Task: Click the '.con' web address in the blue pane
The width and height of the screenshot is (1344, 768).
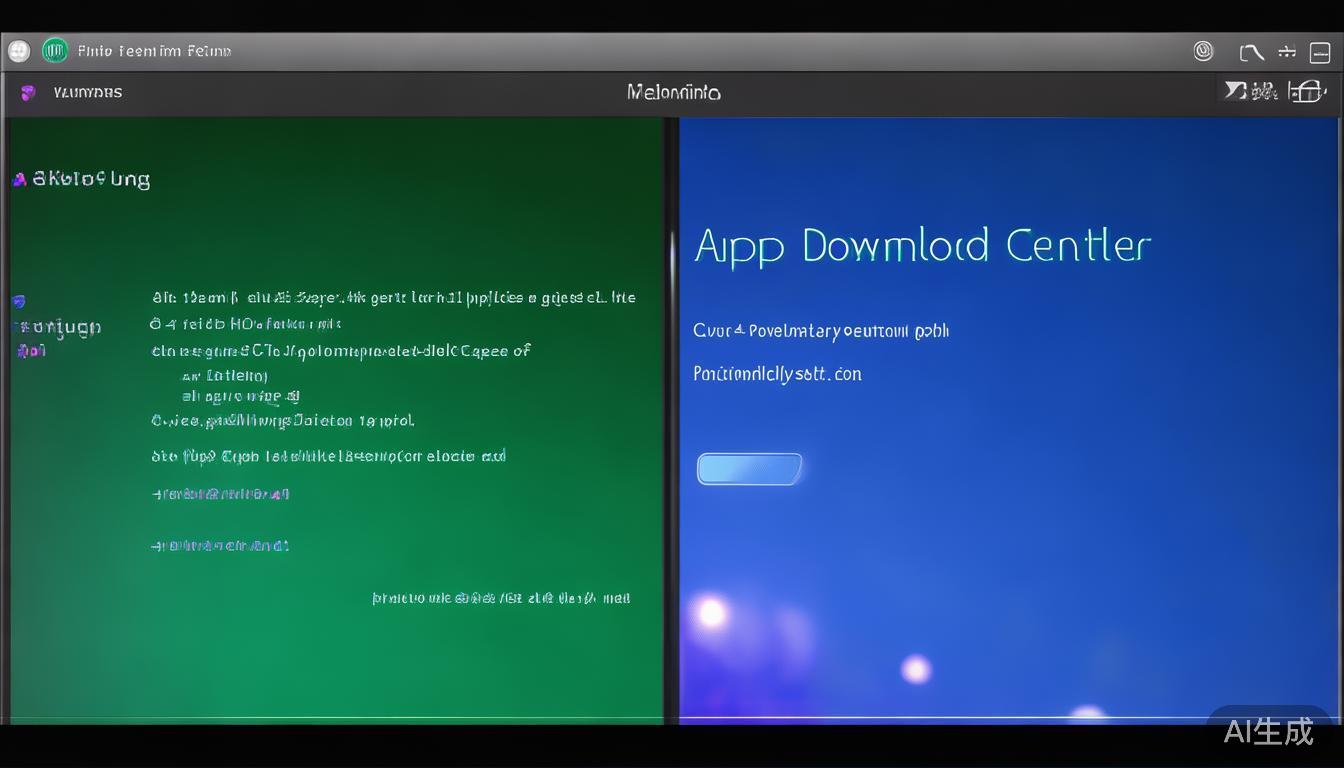Action: pos(777,374)
